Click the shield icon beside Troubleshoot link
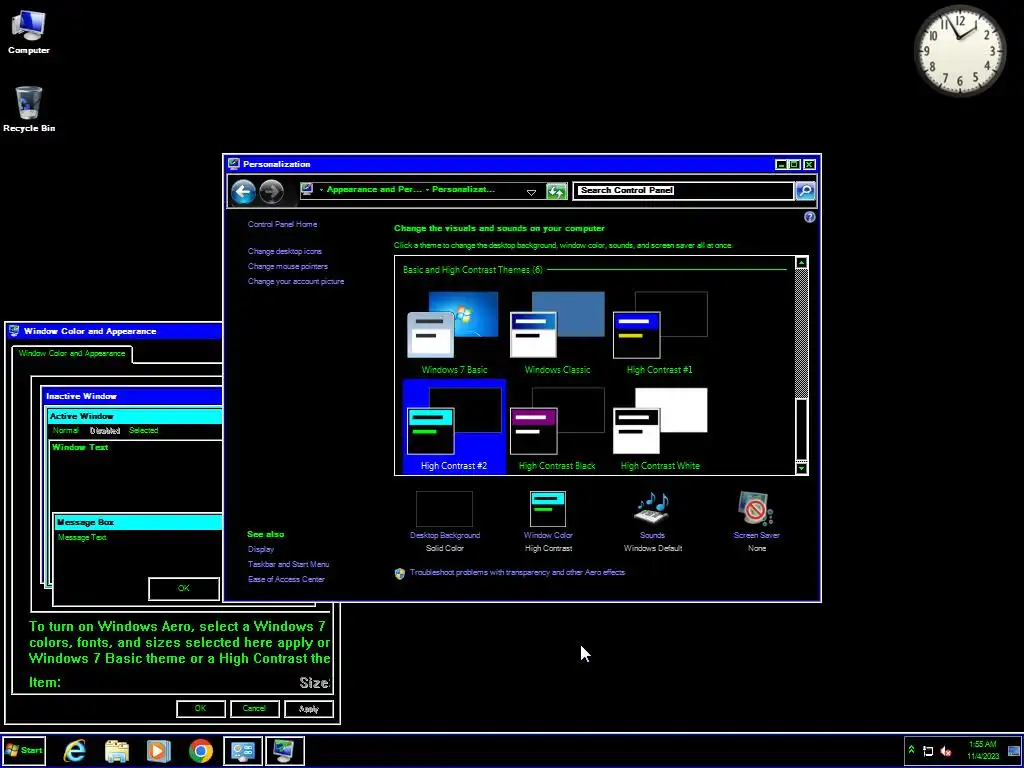This screenshot has height=768, width=1024. coord(400,573)
